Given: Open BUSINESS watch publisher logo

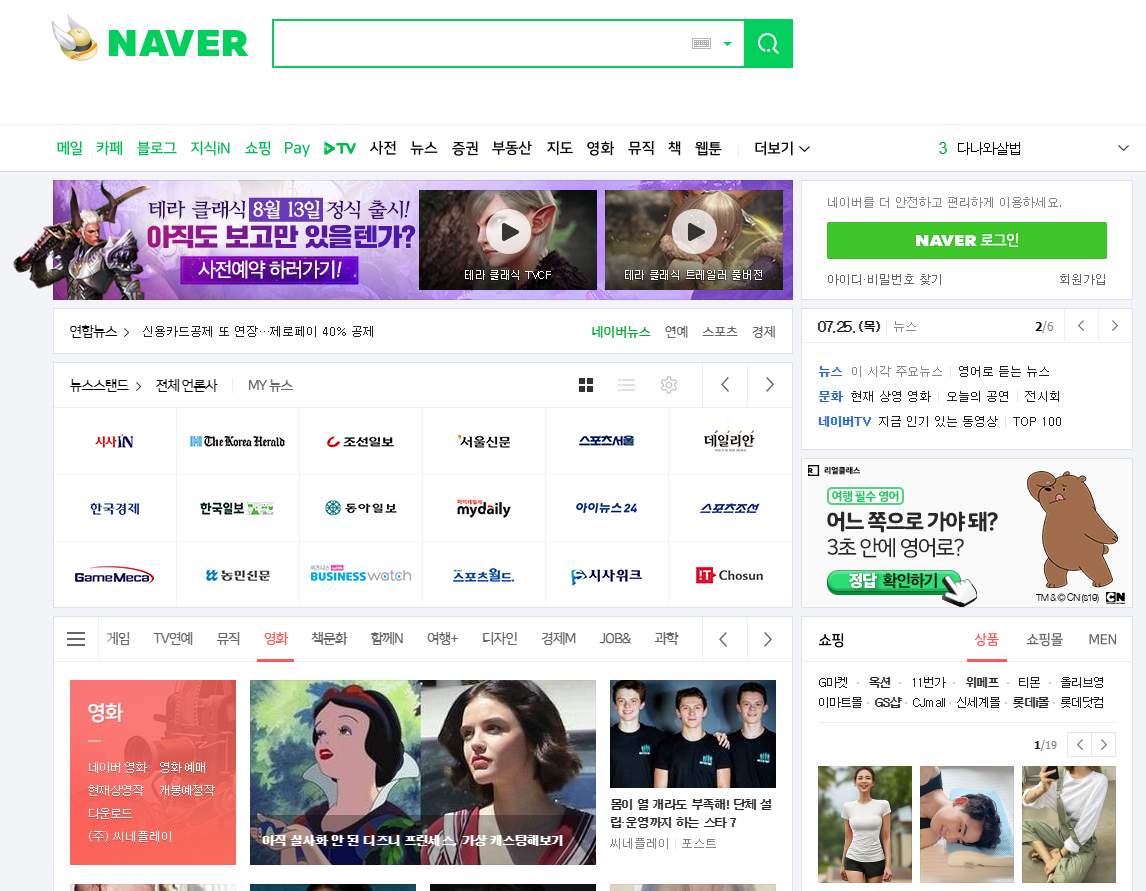Looking at the screenshot, I should (360, 575).
